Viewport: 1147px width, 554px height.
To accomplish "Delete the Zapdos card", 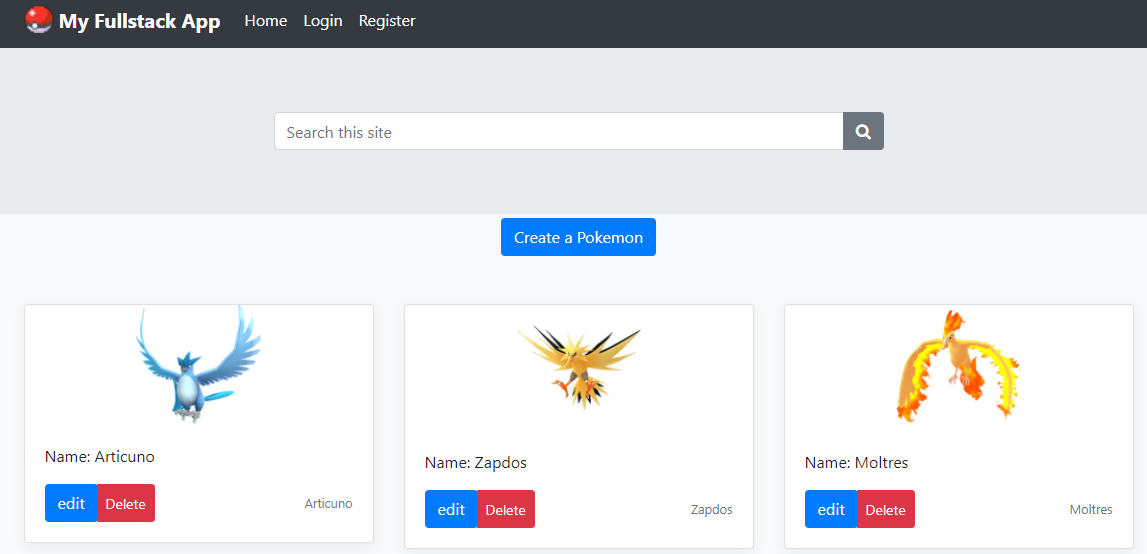I will pyautogui.click(x=505, y=509).
